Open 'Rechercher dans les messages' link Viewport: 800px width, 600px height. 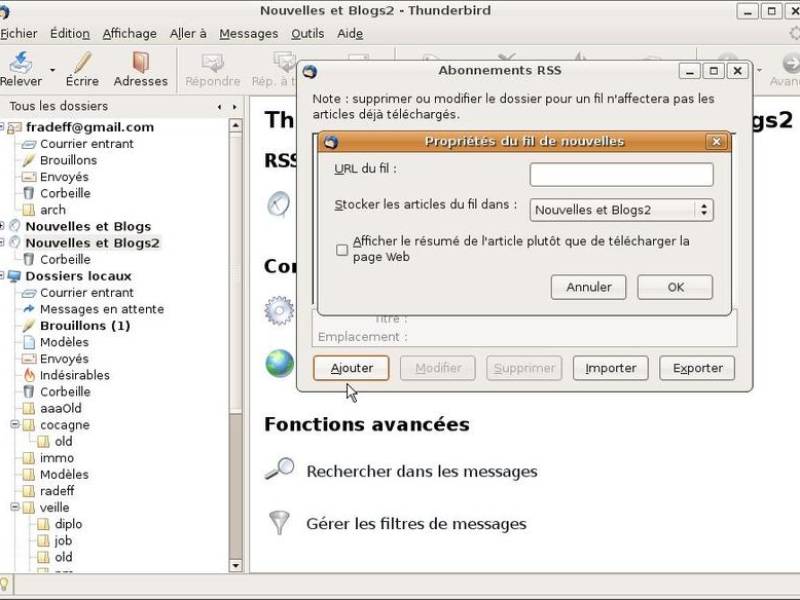(421, 471)
